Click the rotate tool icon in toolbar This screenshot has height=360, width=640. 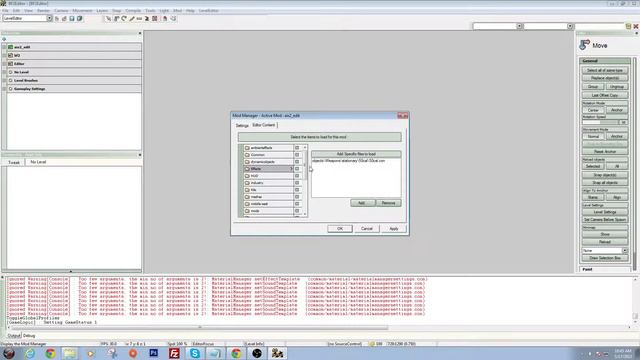click(x=124, y=18)
